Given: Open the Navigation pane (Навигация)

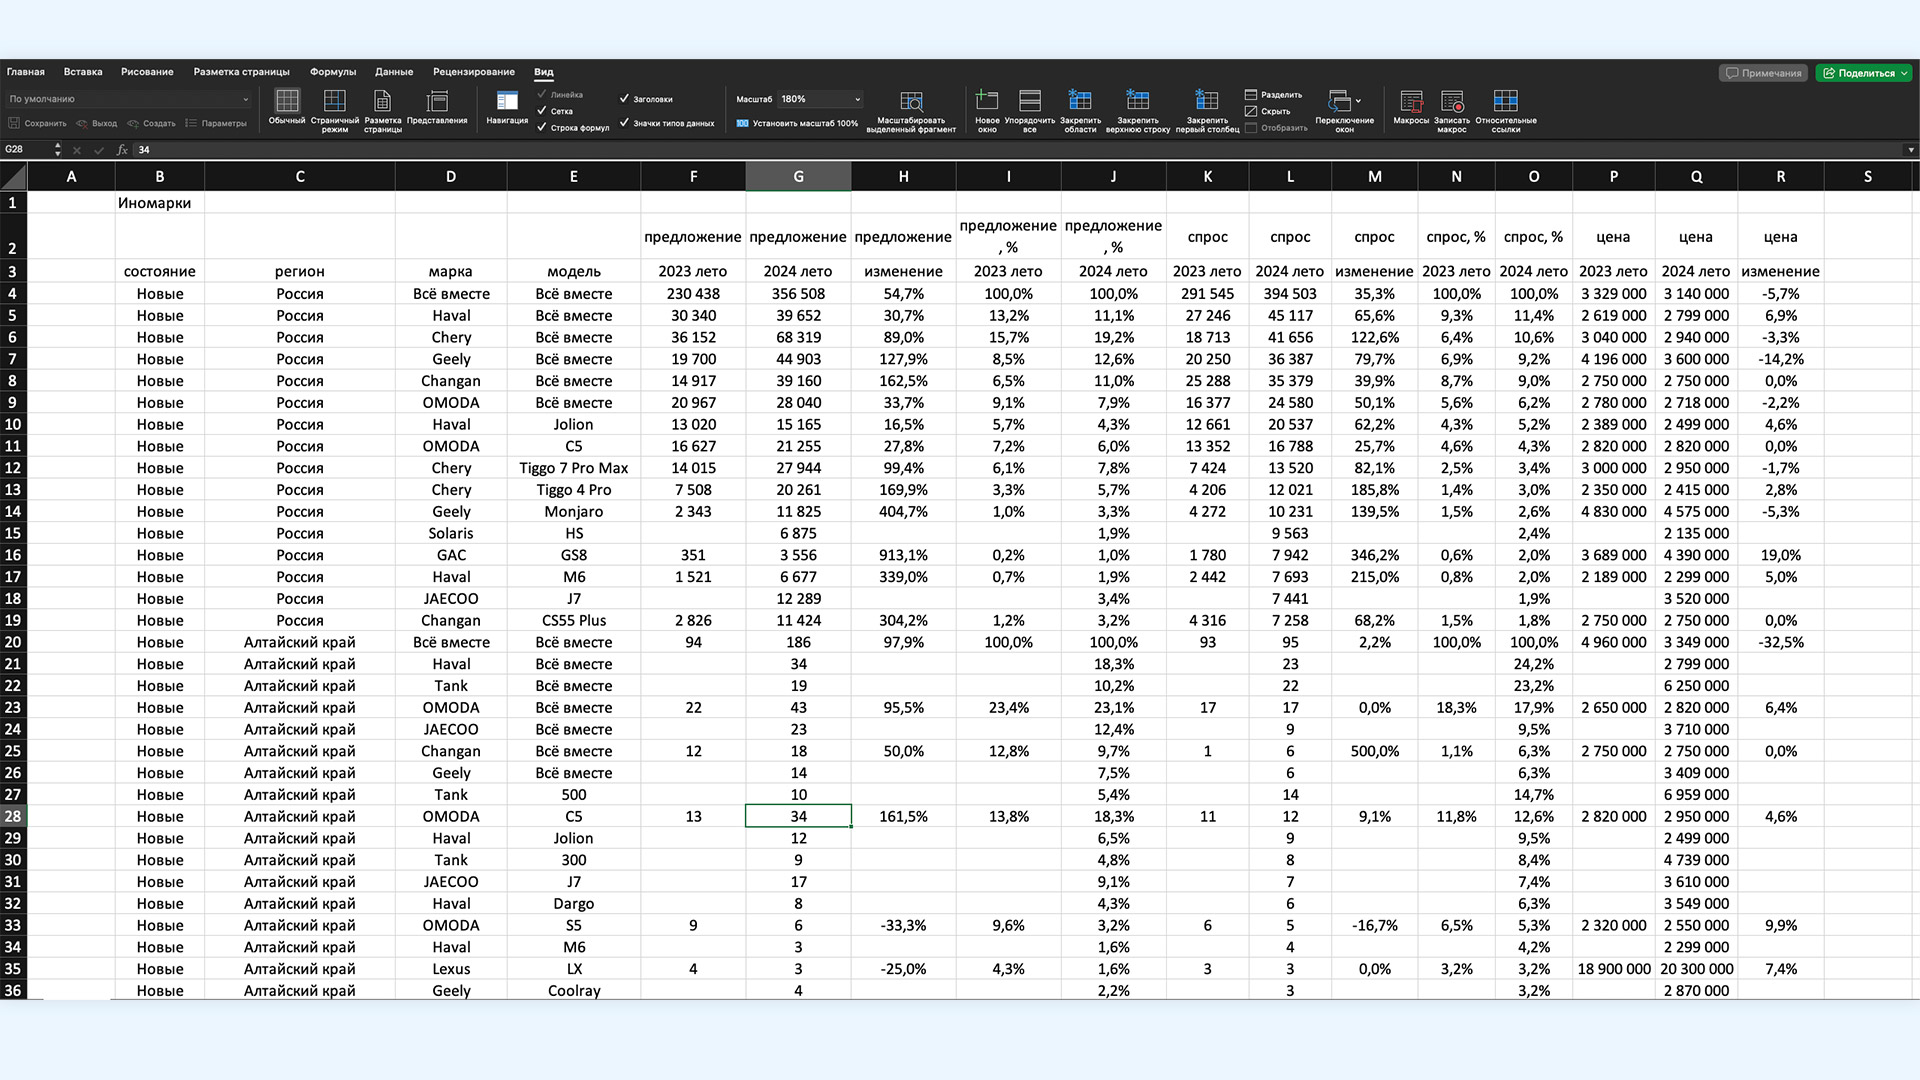Looking at the screenshot, I should pyautogui.click(x=507, y=108).
